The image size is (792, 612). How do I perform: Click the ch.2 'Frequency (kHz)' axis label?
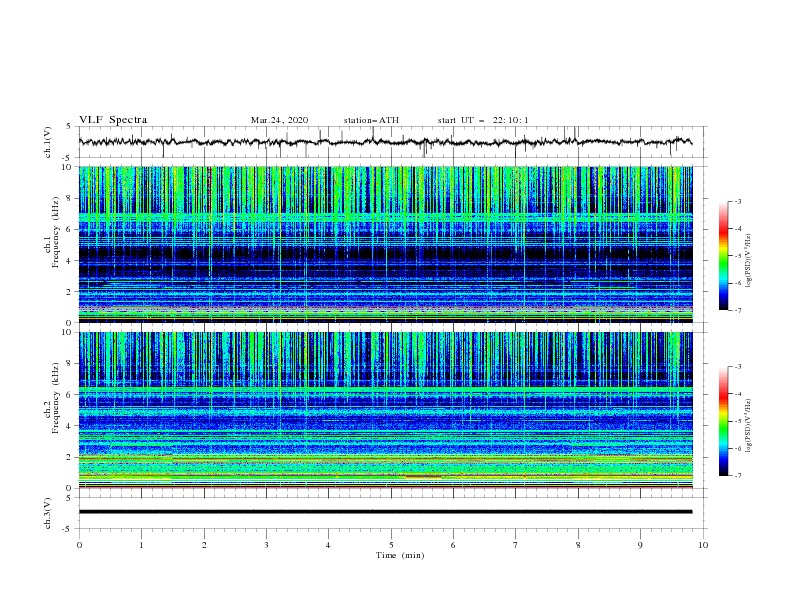pos(56,397)
